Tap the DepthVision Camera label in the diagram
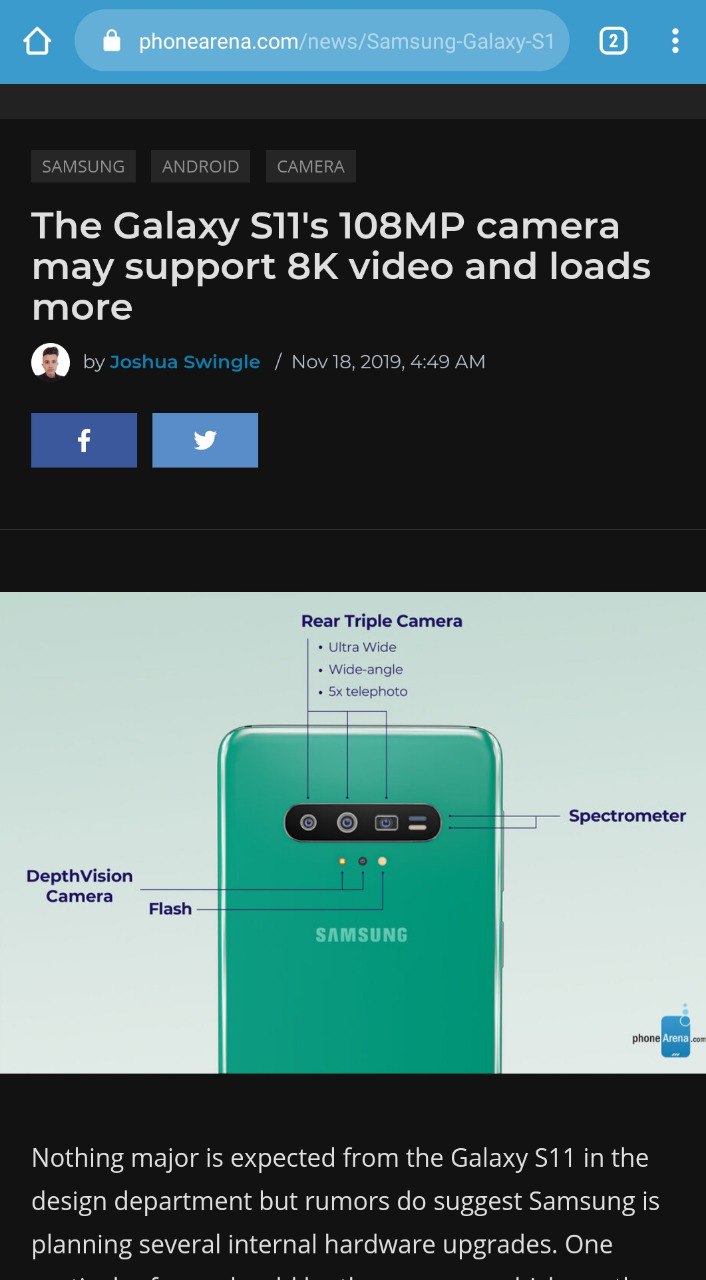Image resolution: width=706 pixels, height=1280 pixels. pos(79,886)
